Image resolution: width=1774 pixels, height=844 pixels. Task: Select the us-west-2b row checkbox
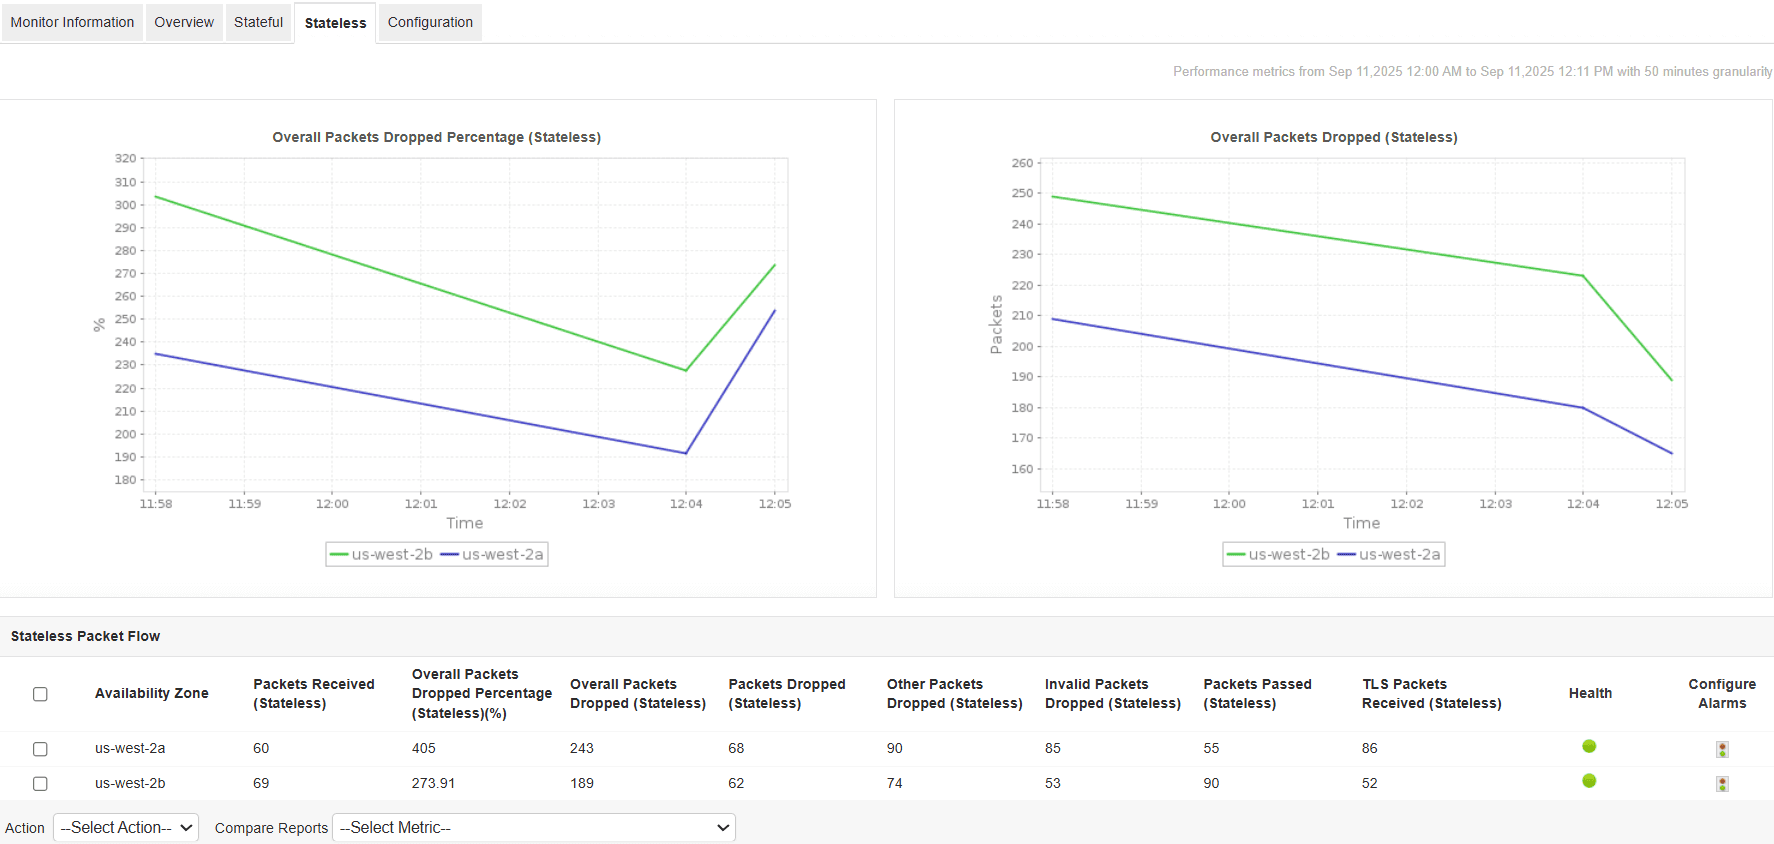[x=40, y=784]
